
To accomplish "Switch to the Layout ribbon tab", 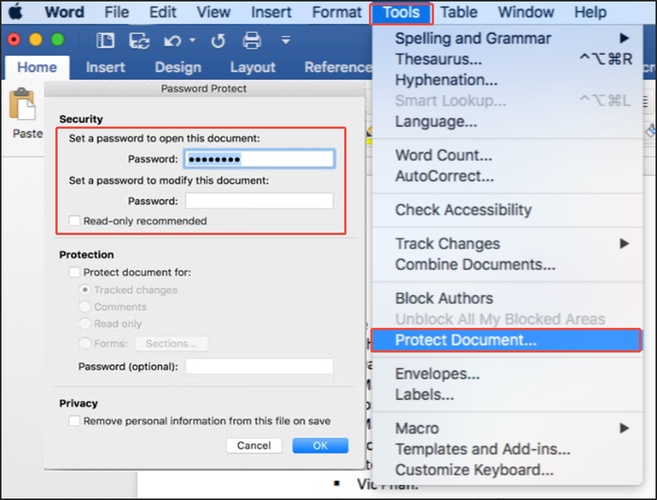I will (253, 67).
